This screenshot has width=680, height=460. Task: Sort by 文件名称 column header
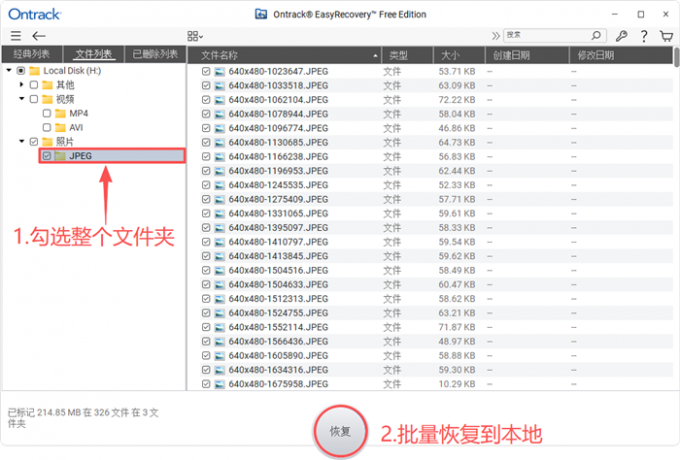[284, 55]
